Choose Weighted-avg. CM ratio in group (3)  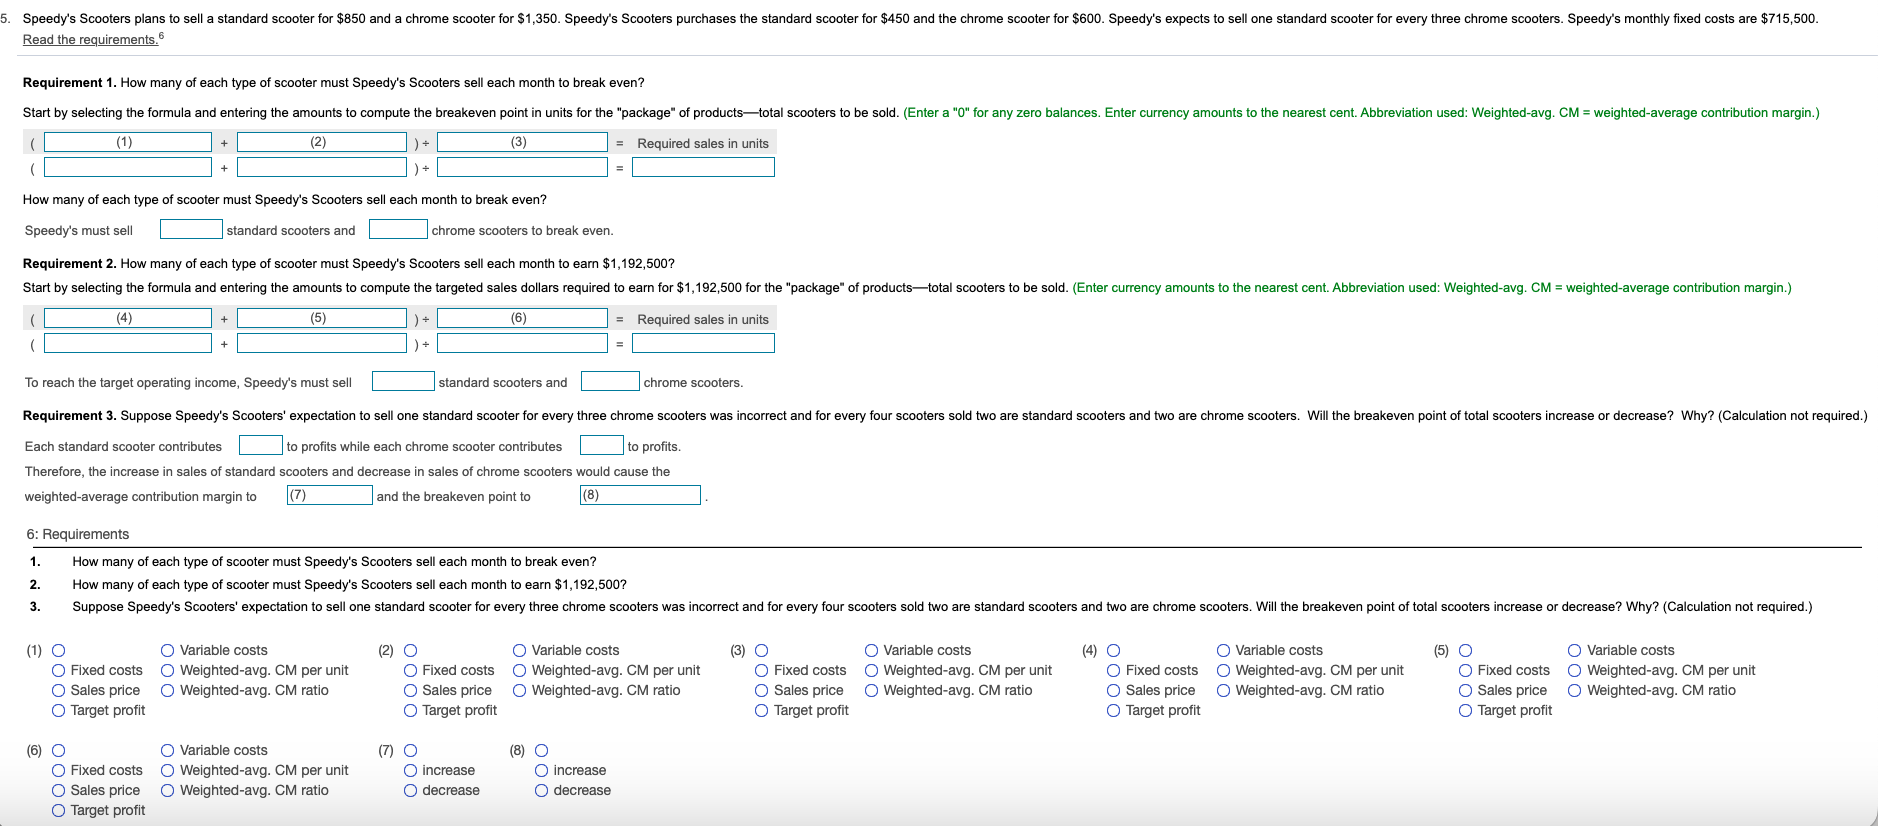[872, 691]
